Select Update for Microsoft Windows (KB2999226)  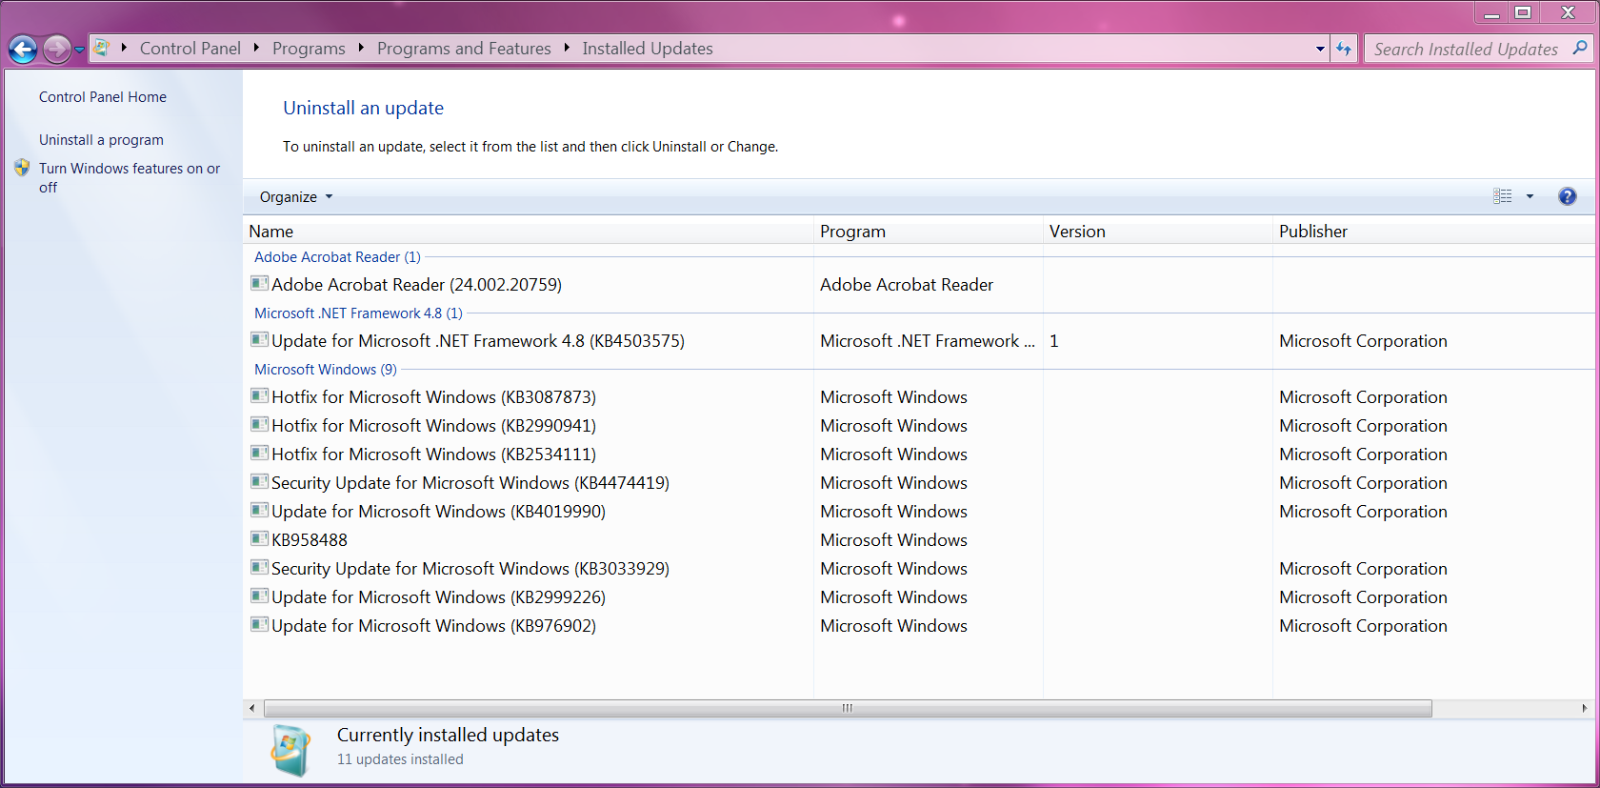coord(438,597)
